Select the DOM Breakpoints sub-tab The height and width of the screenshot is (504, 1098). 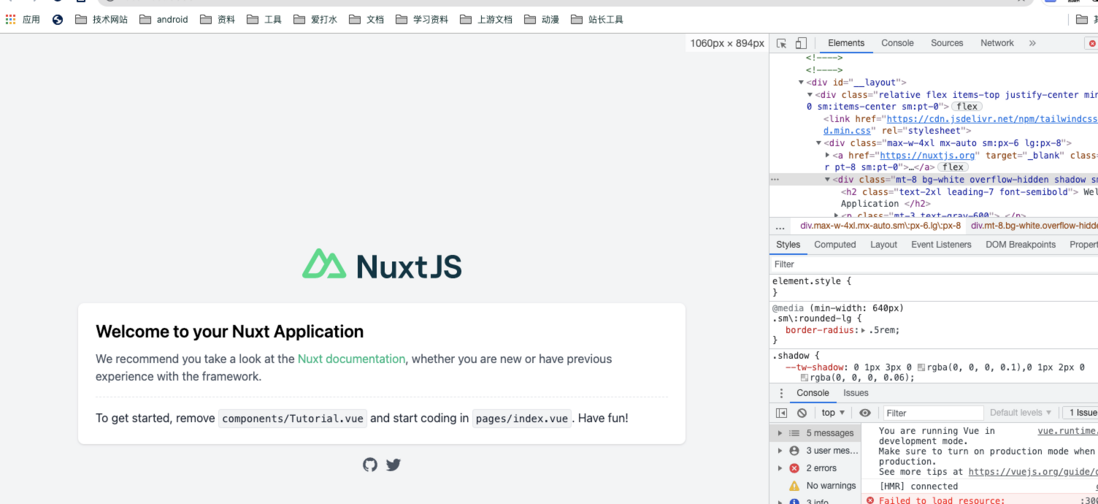1020,245
